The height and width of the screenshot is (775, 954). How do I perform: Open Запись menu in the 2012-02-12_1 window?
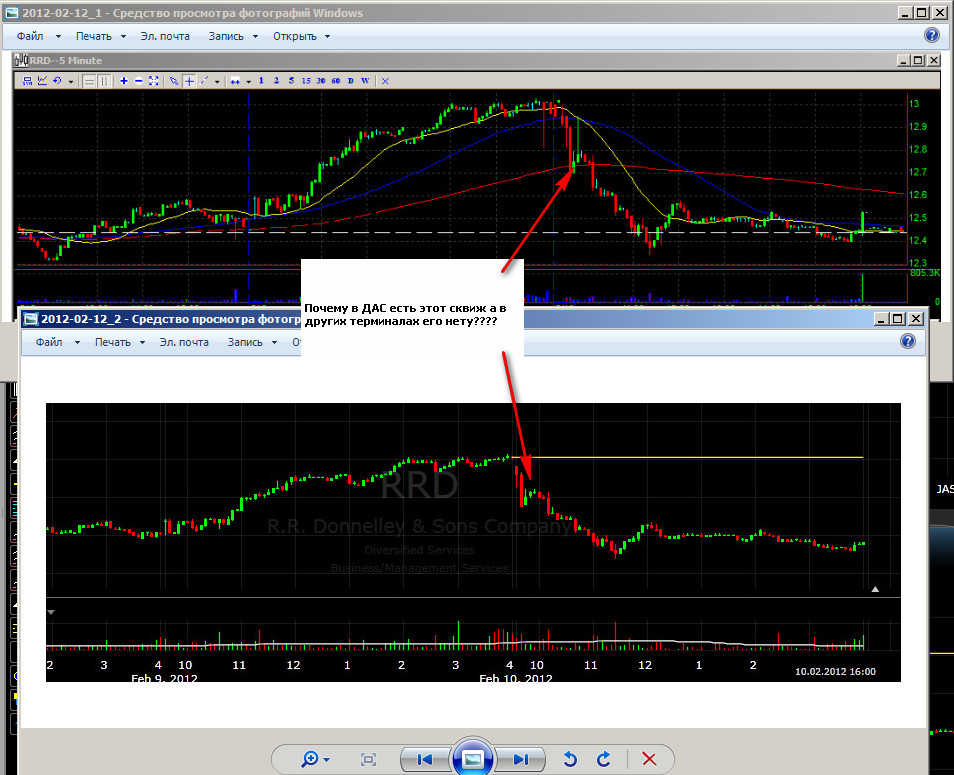(234, 36)
